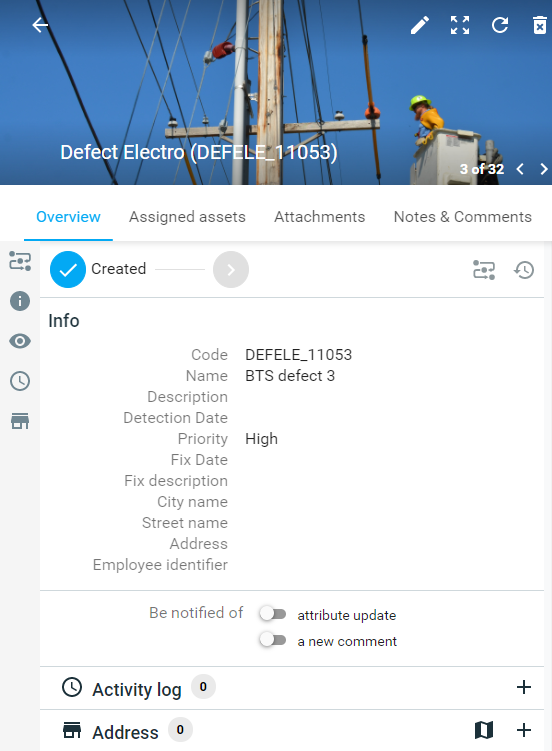Enable attribute update notifications
The image size is (552, 751).
click(272, 614)
